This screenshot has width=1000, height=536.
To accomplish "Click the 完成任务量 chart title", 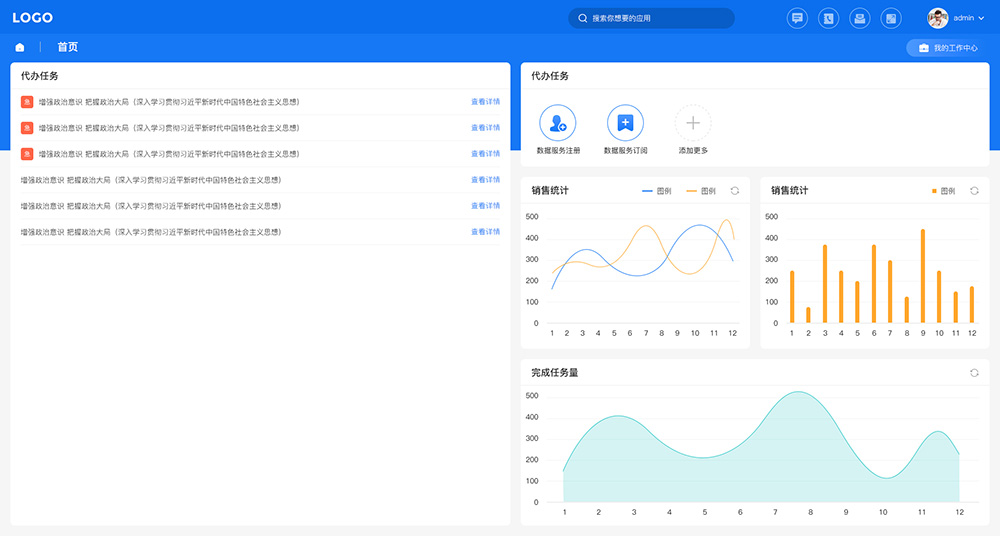I will coord(555,373).
